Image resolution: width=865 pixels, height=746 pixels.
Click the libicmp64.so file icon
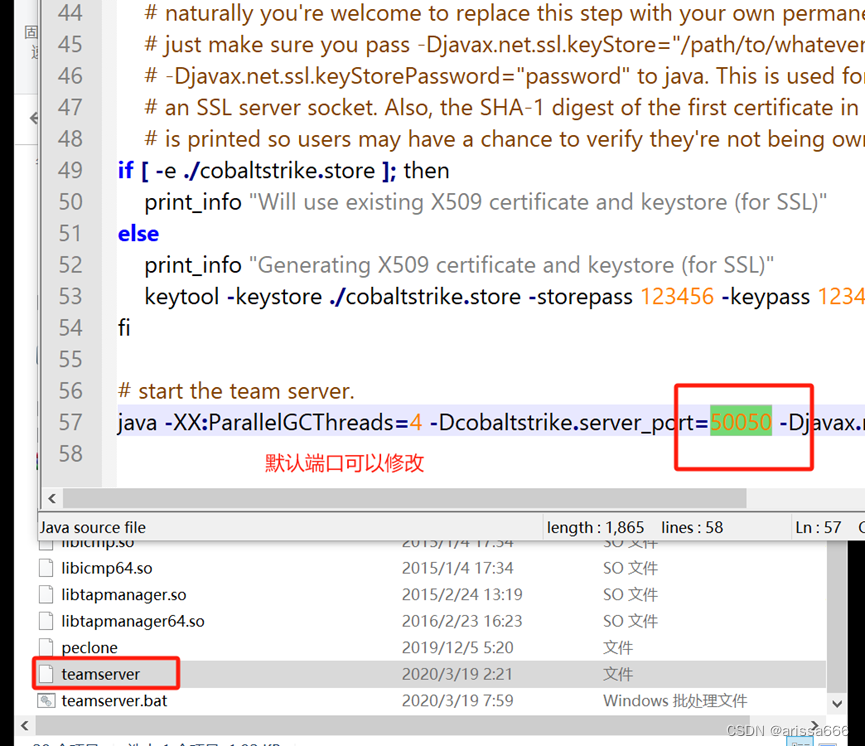click(x=45, y=568)
